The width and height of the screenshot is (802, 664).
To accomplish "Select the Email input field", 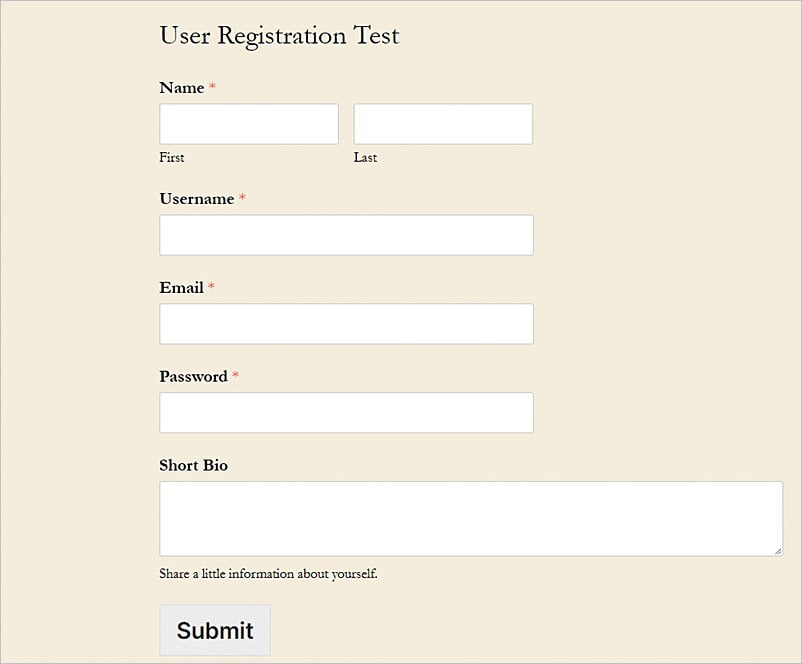I will [346, 324].
